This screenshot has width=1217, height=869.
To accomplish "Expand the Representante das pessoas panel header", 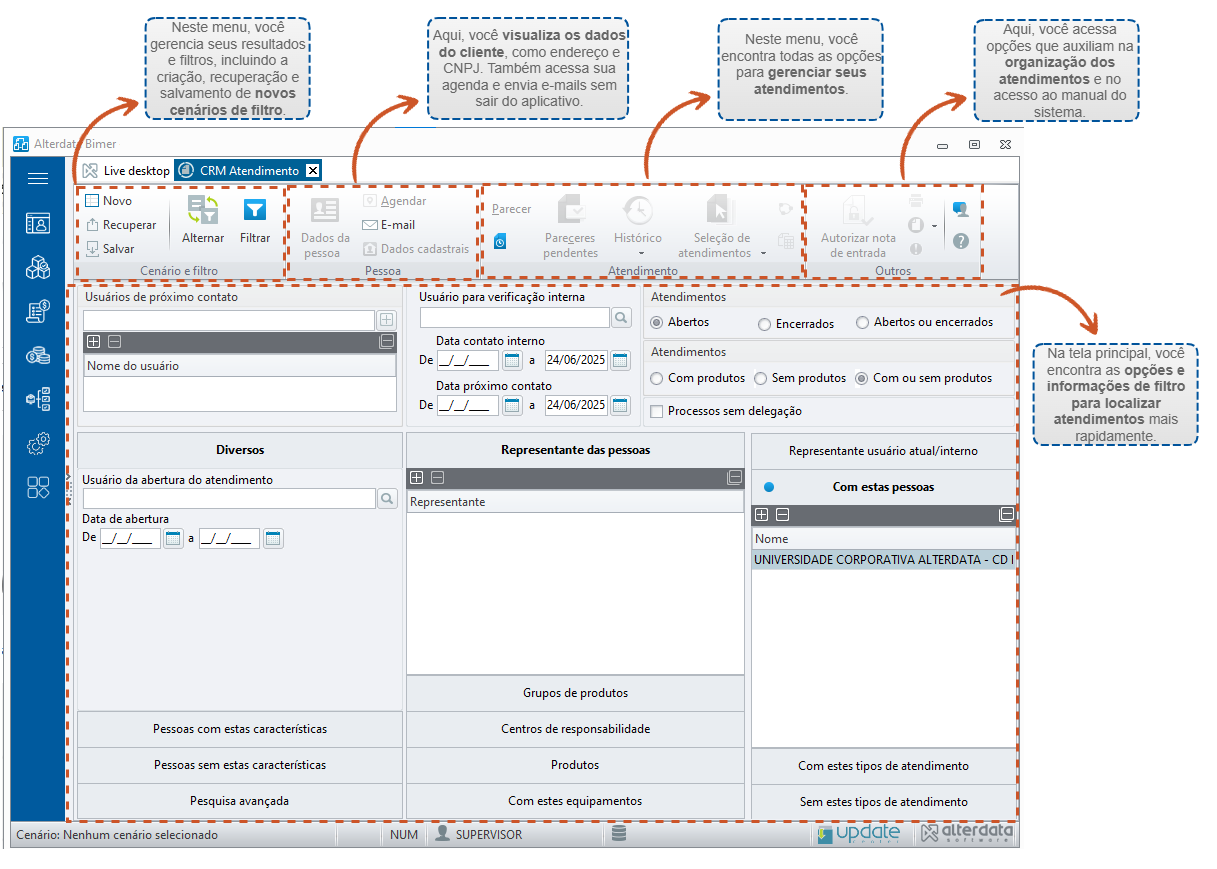I will pyautogui.click(x=576, y=450).
